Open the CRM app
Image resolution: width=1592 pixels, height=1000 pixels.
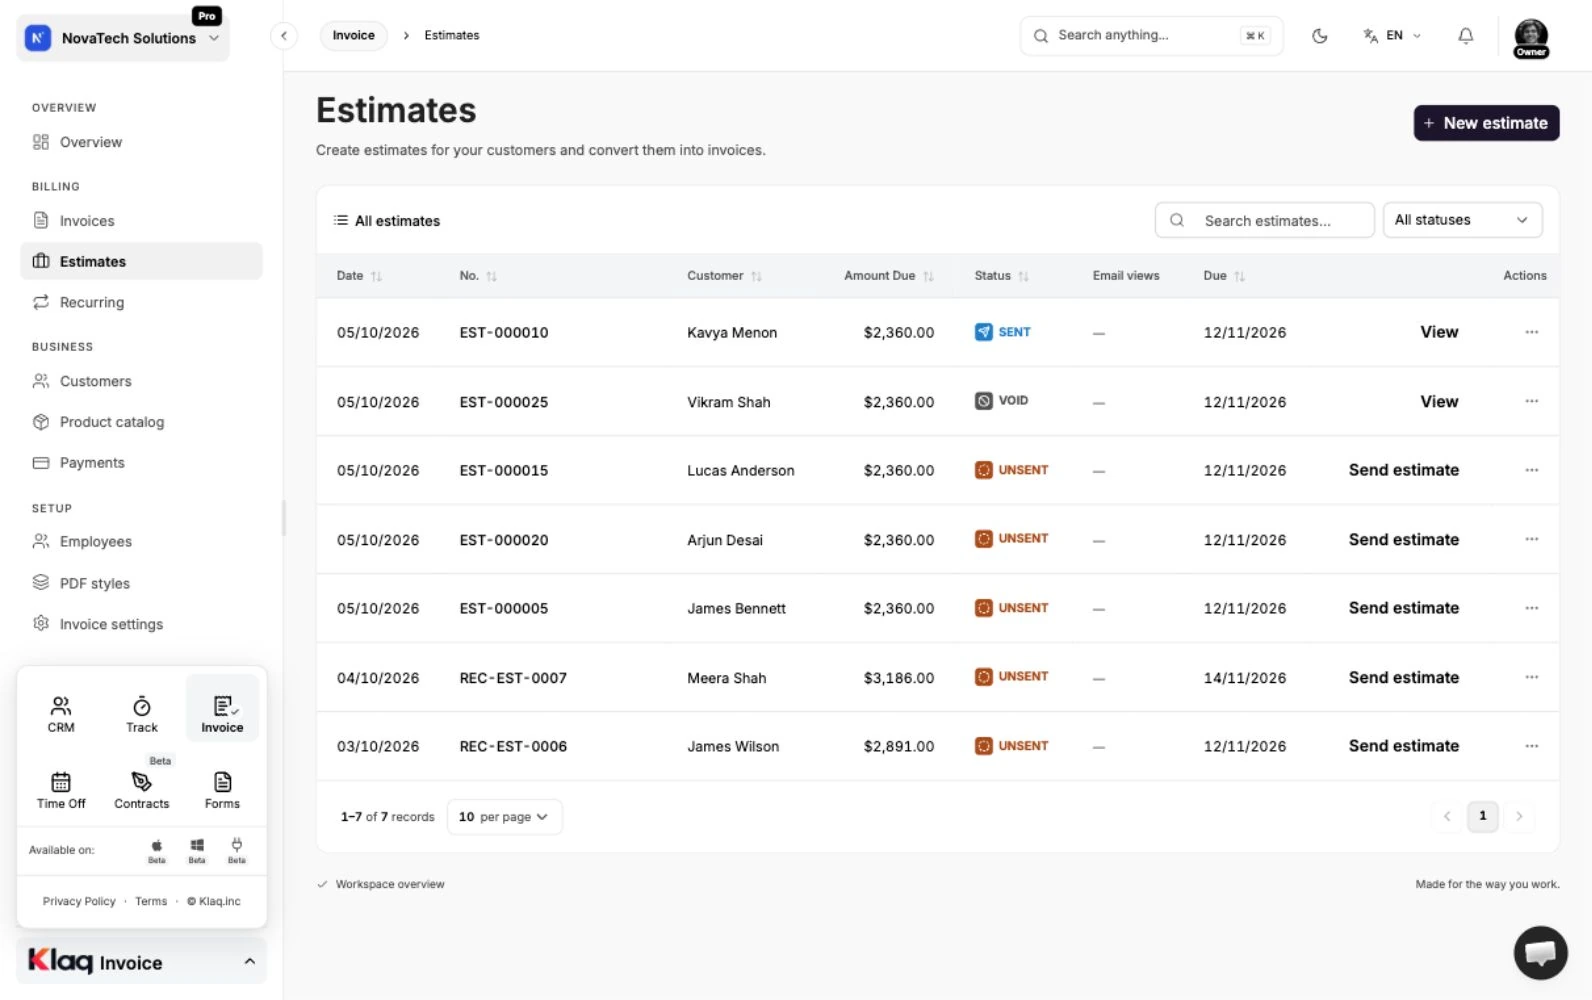(x=61, y=714)
